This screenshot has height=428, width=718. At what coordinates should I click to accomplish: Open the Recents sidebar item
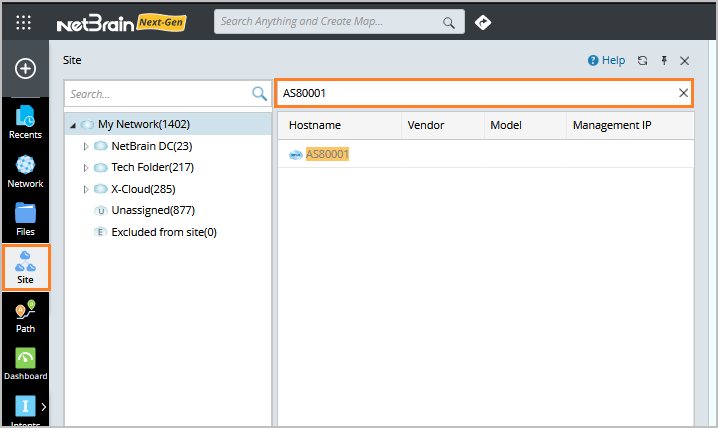[x=25, y=122]
